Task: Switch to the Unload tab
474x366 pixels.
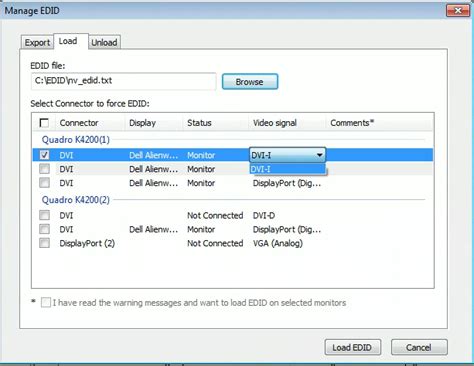Action: 104,43
